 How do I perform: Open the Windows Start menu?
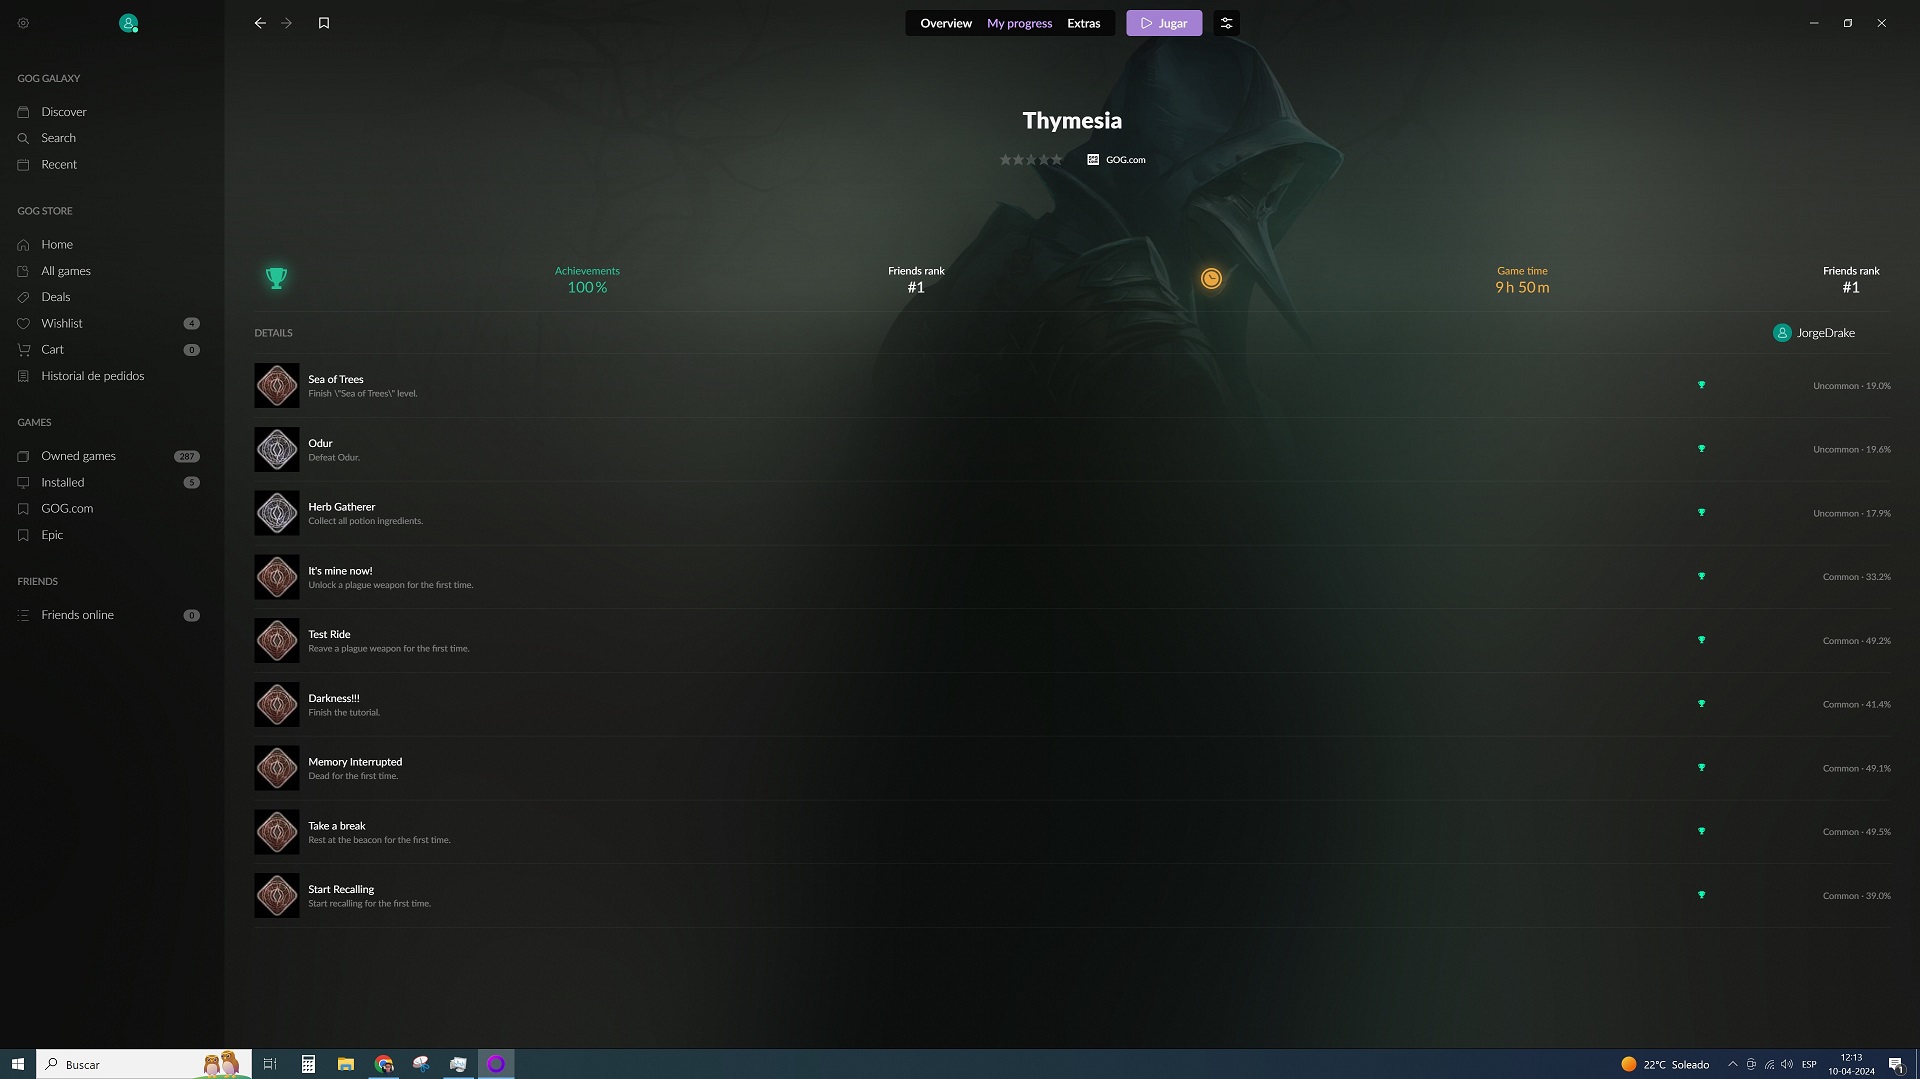[17, 1064]
